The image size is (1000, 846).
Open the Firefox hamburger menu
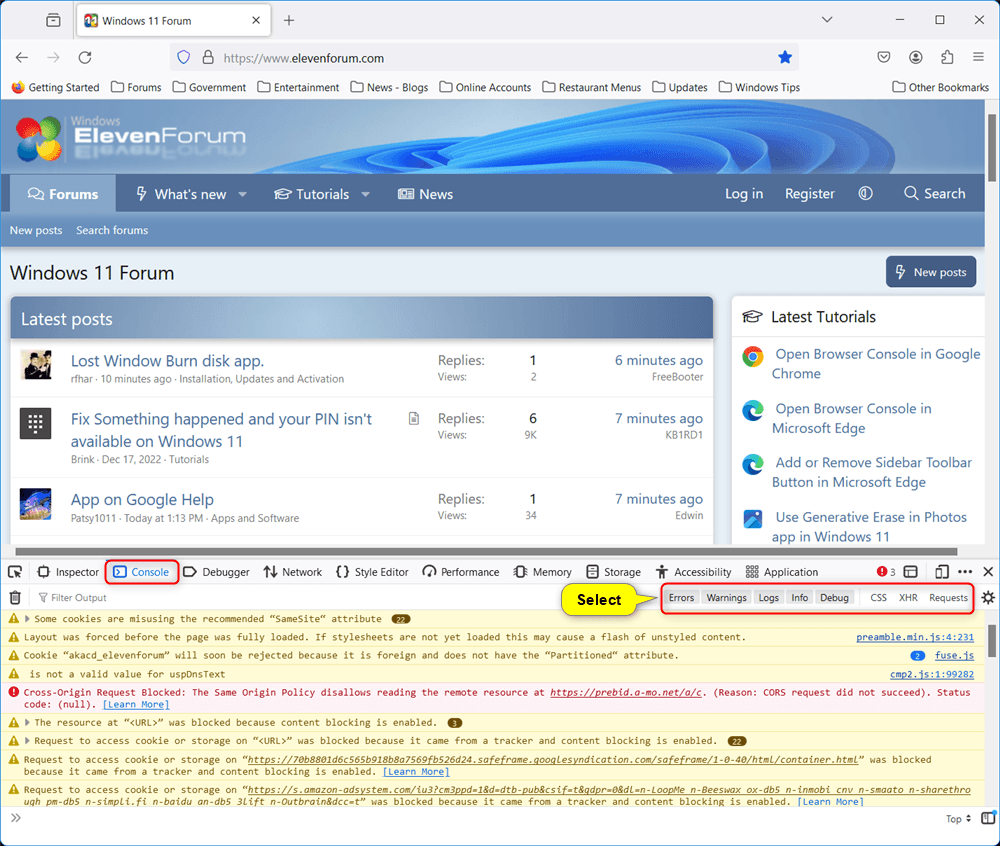(978, 57)
